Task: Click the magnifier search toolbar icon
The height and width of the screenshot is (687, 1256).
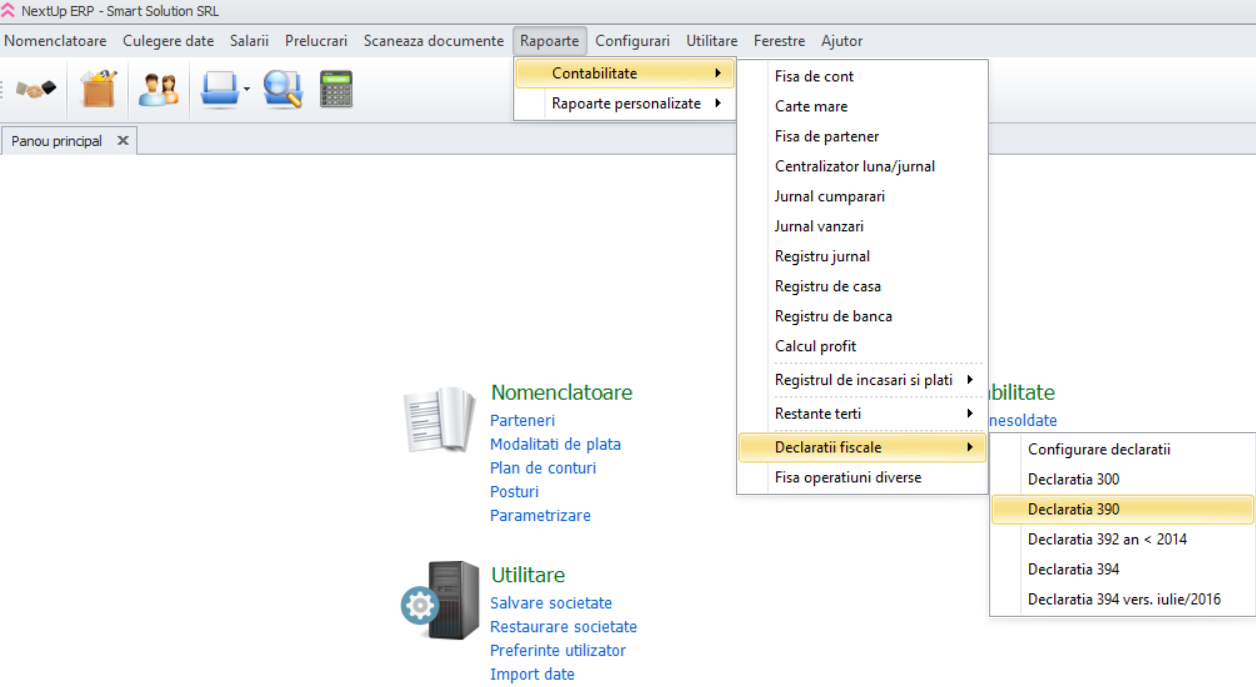Action: point(283,90)
